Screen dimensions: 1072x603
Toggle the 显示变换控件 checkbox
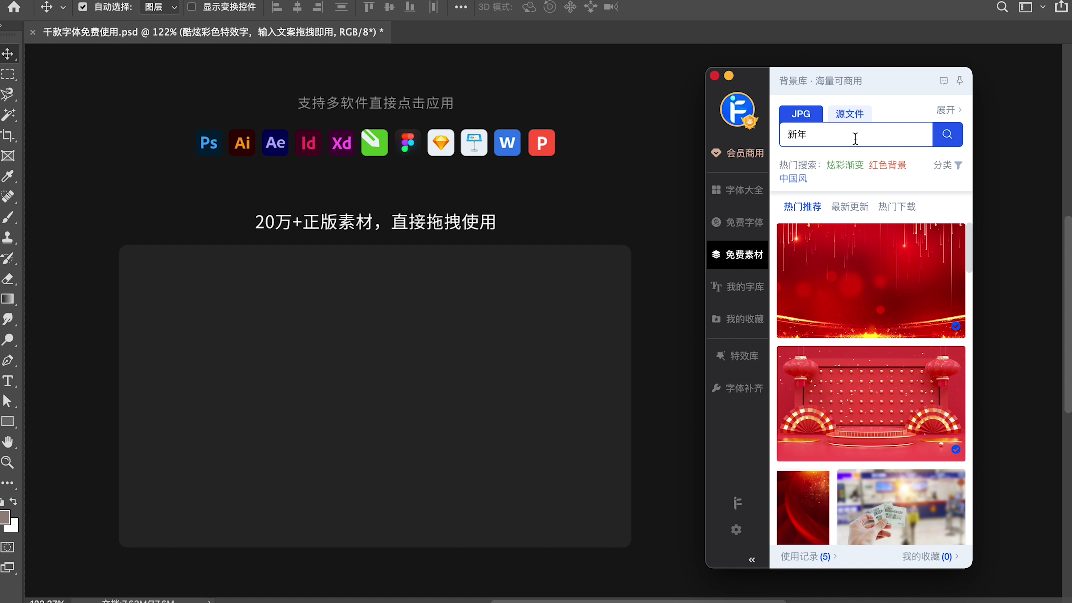click(x=191, y=7)
